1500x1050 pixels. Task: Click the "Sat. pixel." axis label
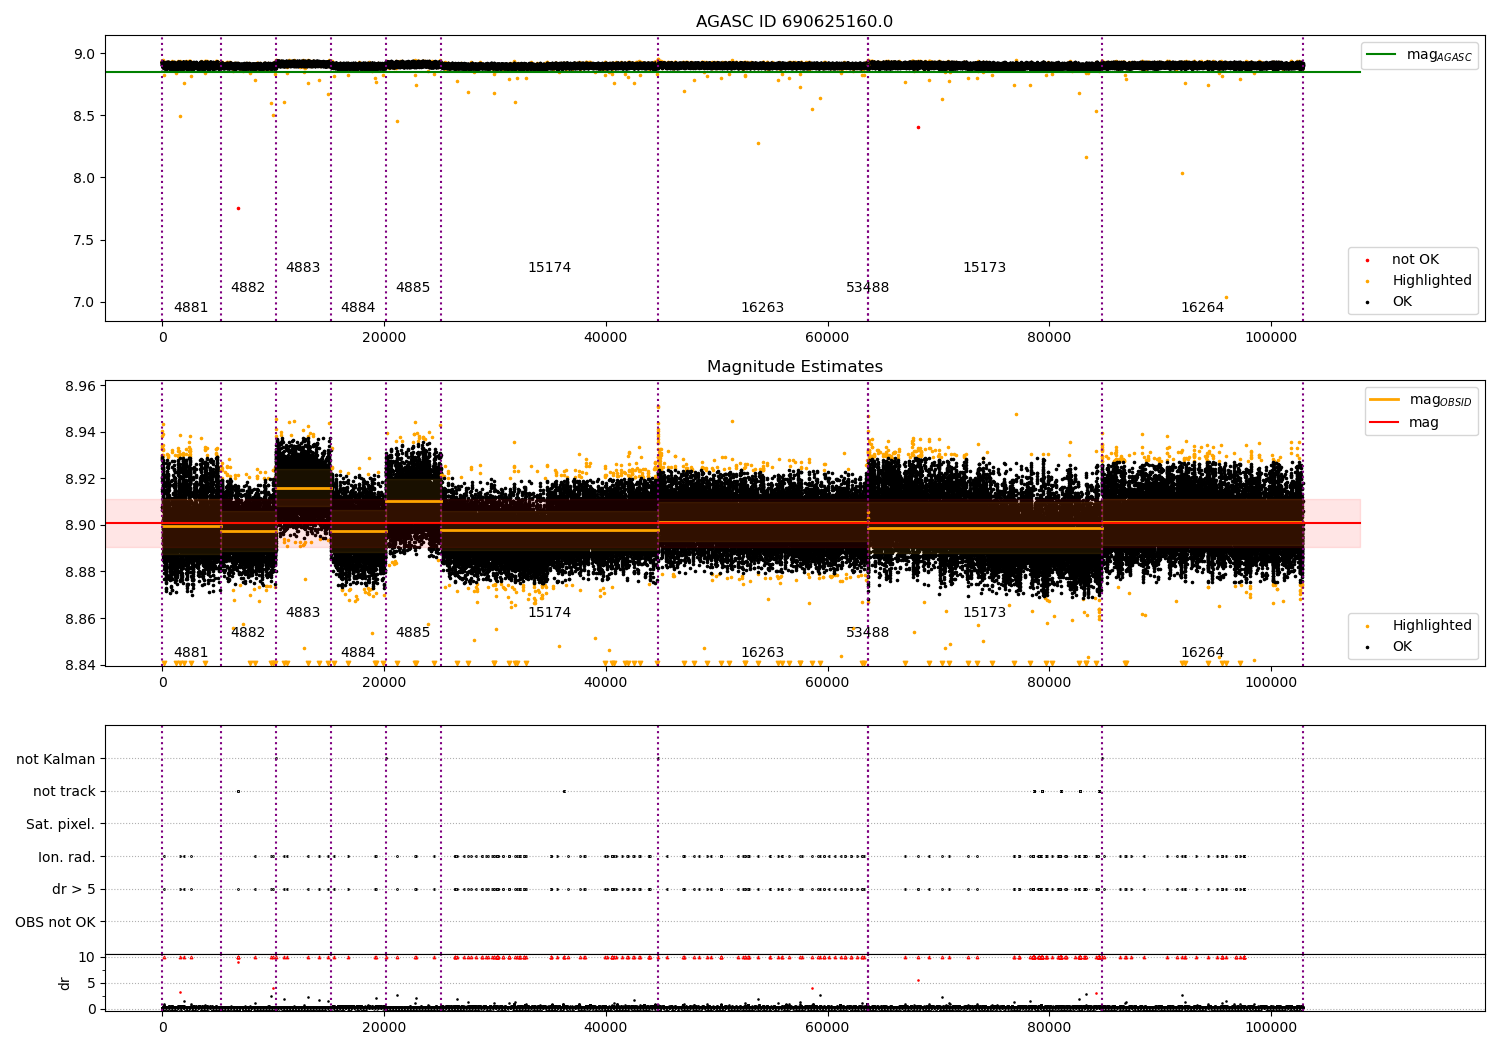click(61, 824)
